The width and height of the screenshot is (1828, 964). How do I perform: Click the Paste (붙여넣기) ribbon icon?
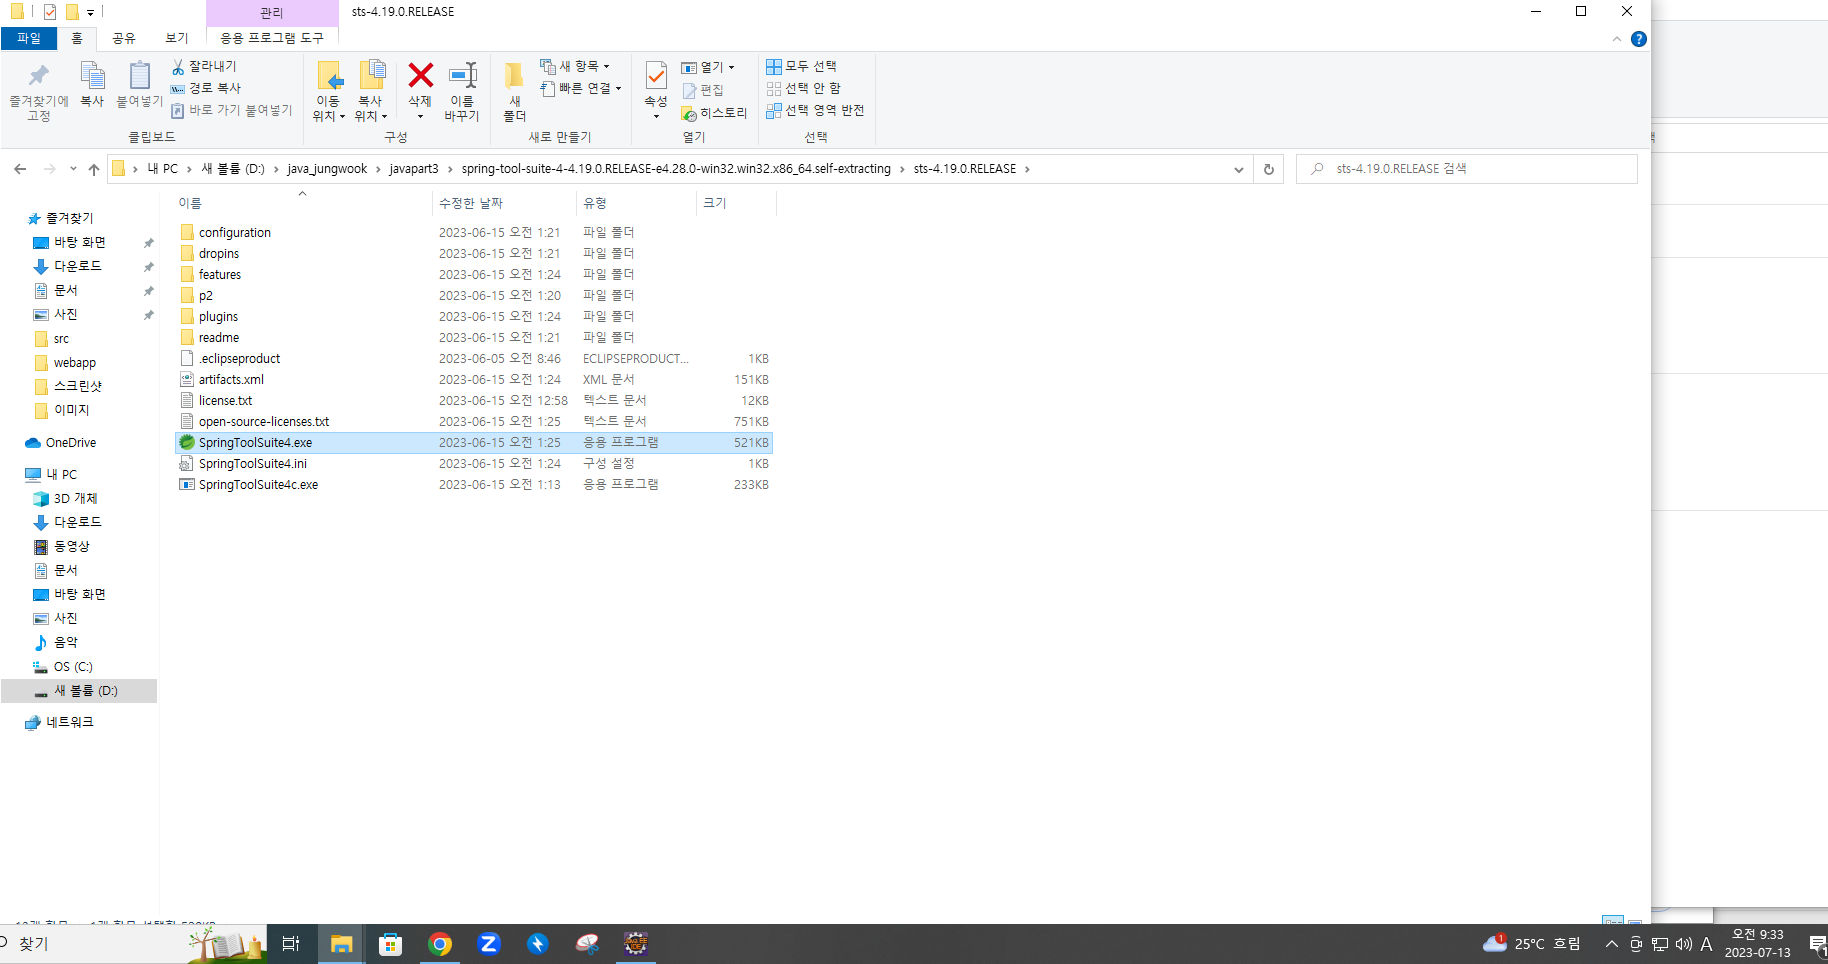139,76
